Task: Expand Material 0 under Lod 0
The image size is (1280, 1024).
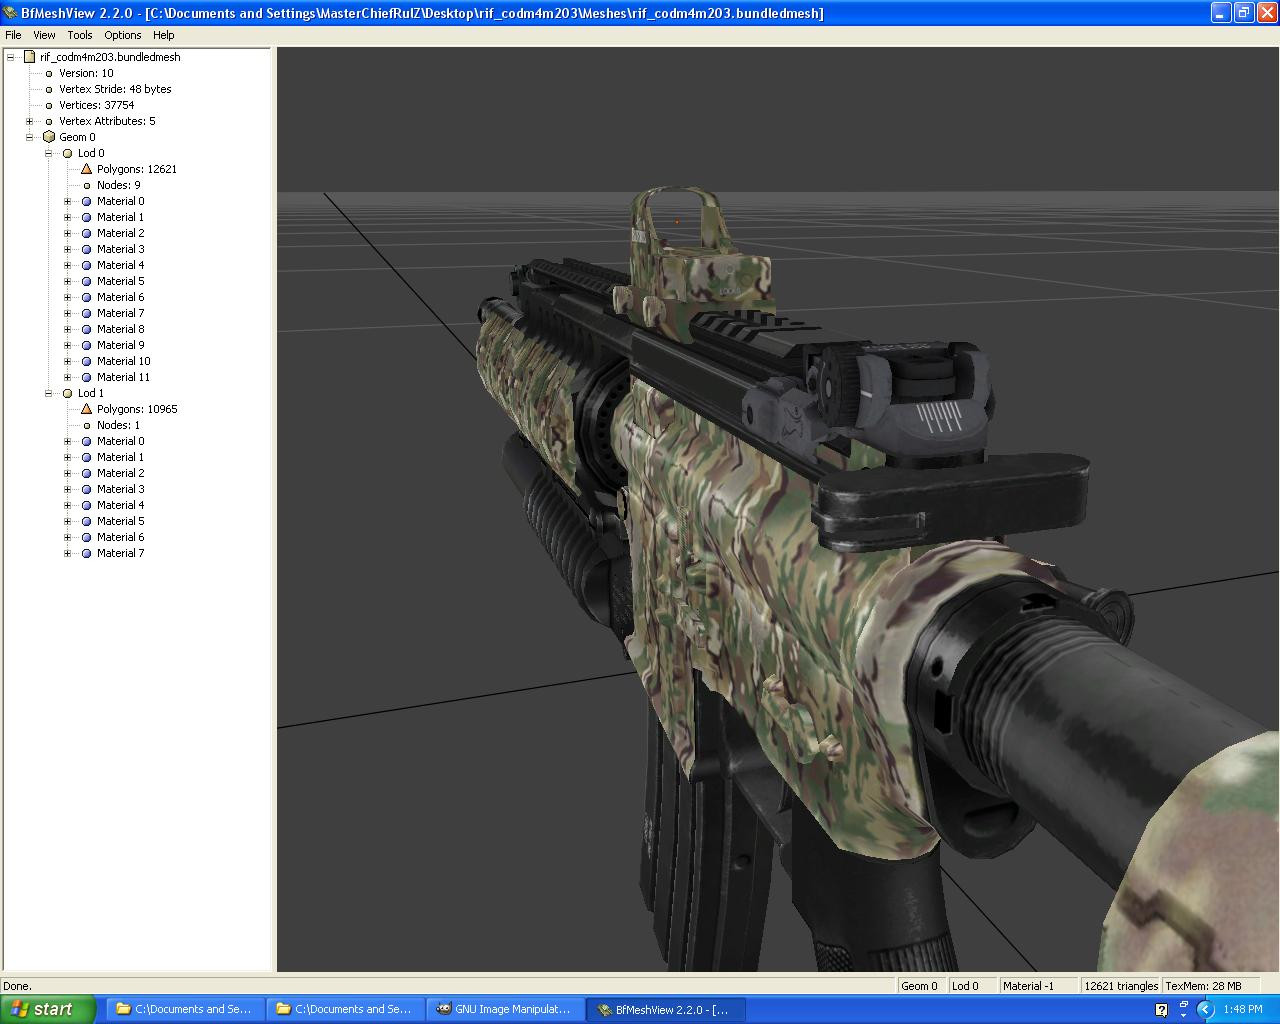Action: [66, 201]
